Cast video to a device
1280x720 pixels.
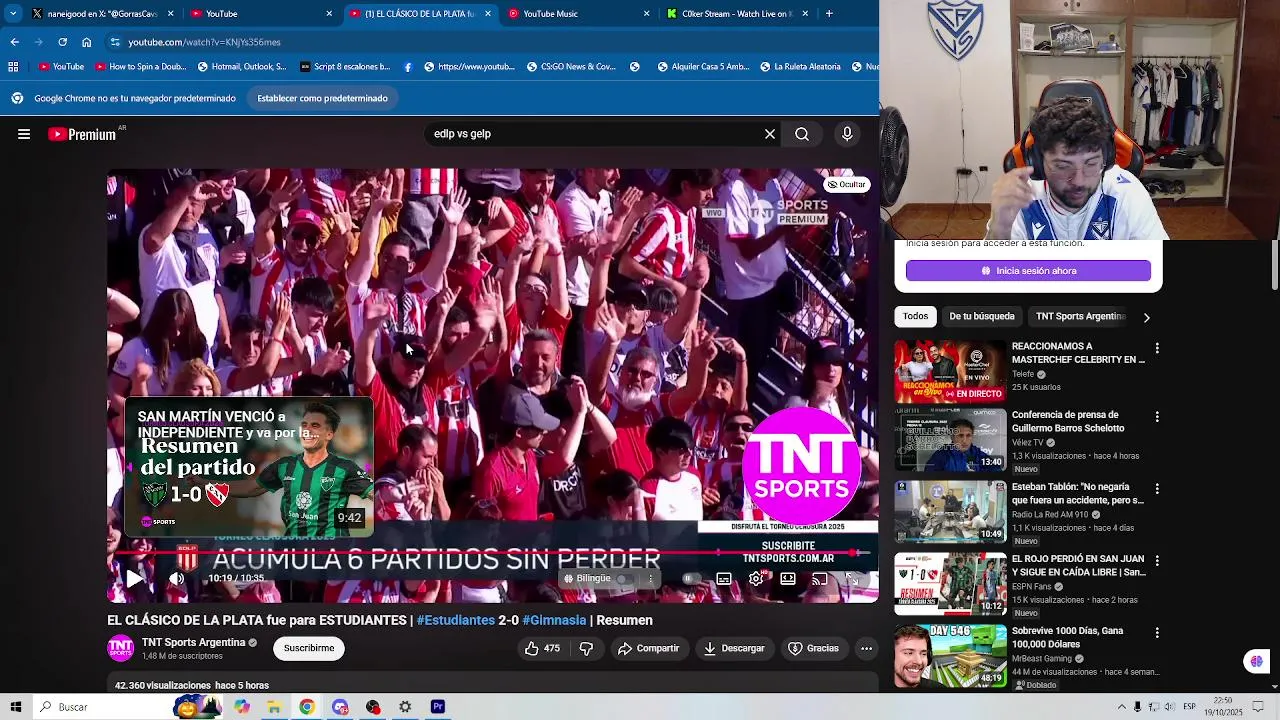point(820,578)
